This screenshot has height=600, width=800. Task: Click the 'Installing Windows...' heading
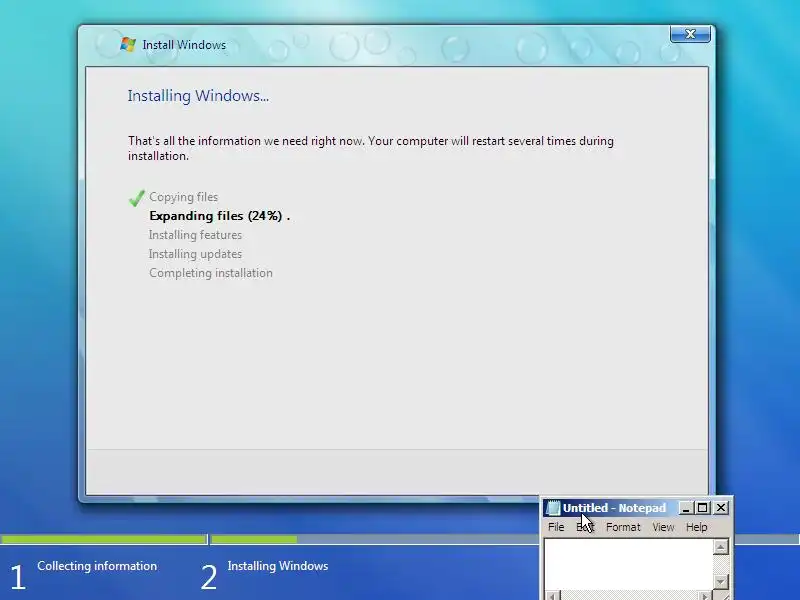tap(198, 95)
